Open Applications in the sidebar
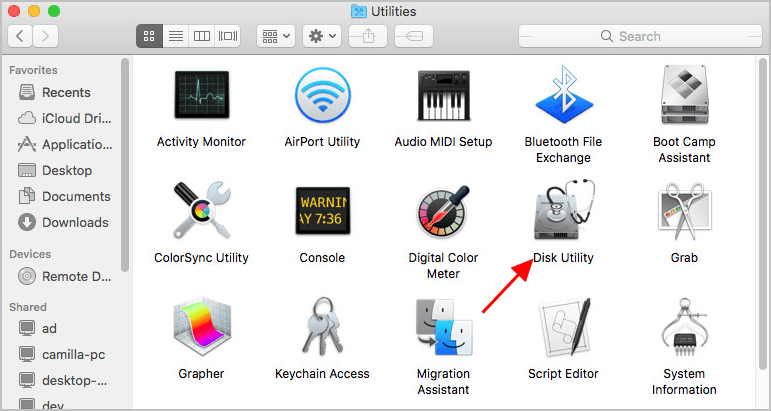The width and height of the screenshot is (771, 411). tap(63, 145)
